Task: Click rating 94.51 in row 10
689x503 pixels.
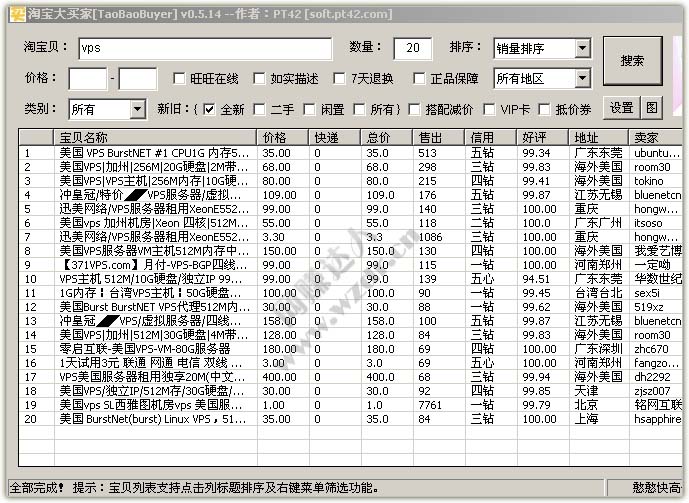Action: click(536, 279)
